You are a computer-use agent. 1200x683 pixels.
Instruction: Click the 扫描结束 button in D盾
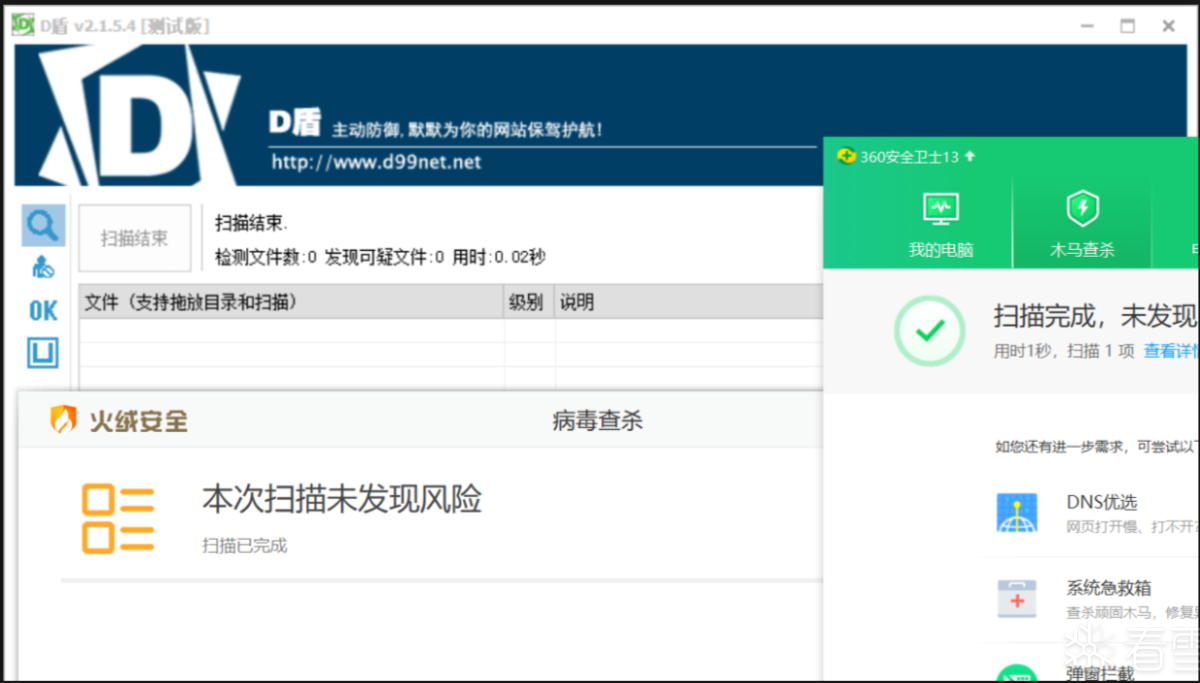pyautogui.click(x=135, y=238)
